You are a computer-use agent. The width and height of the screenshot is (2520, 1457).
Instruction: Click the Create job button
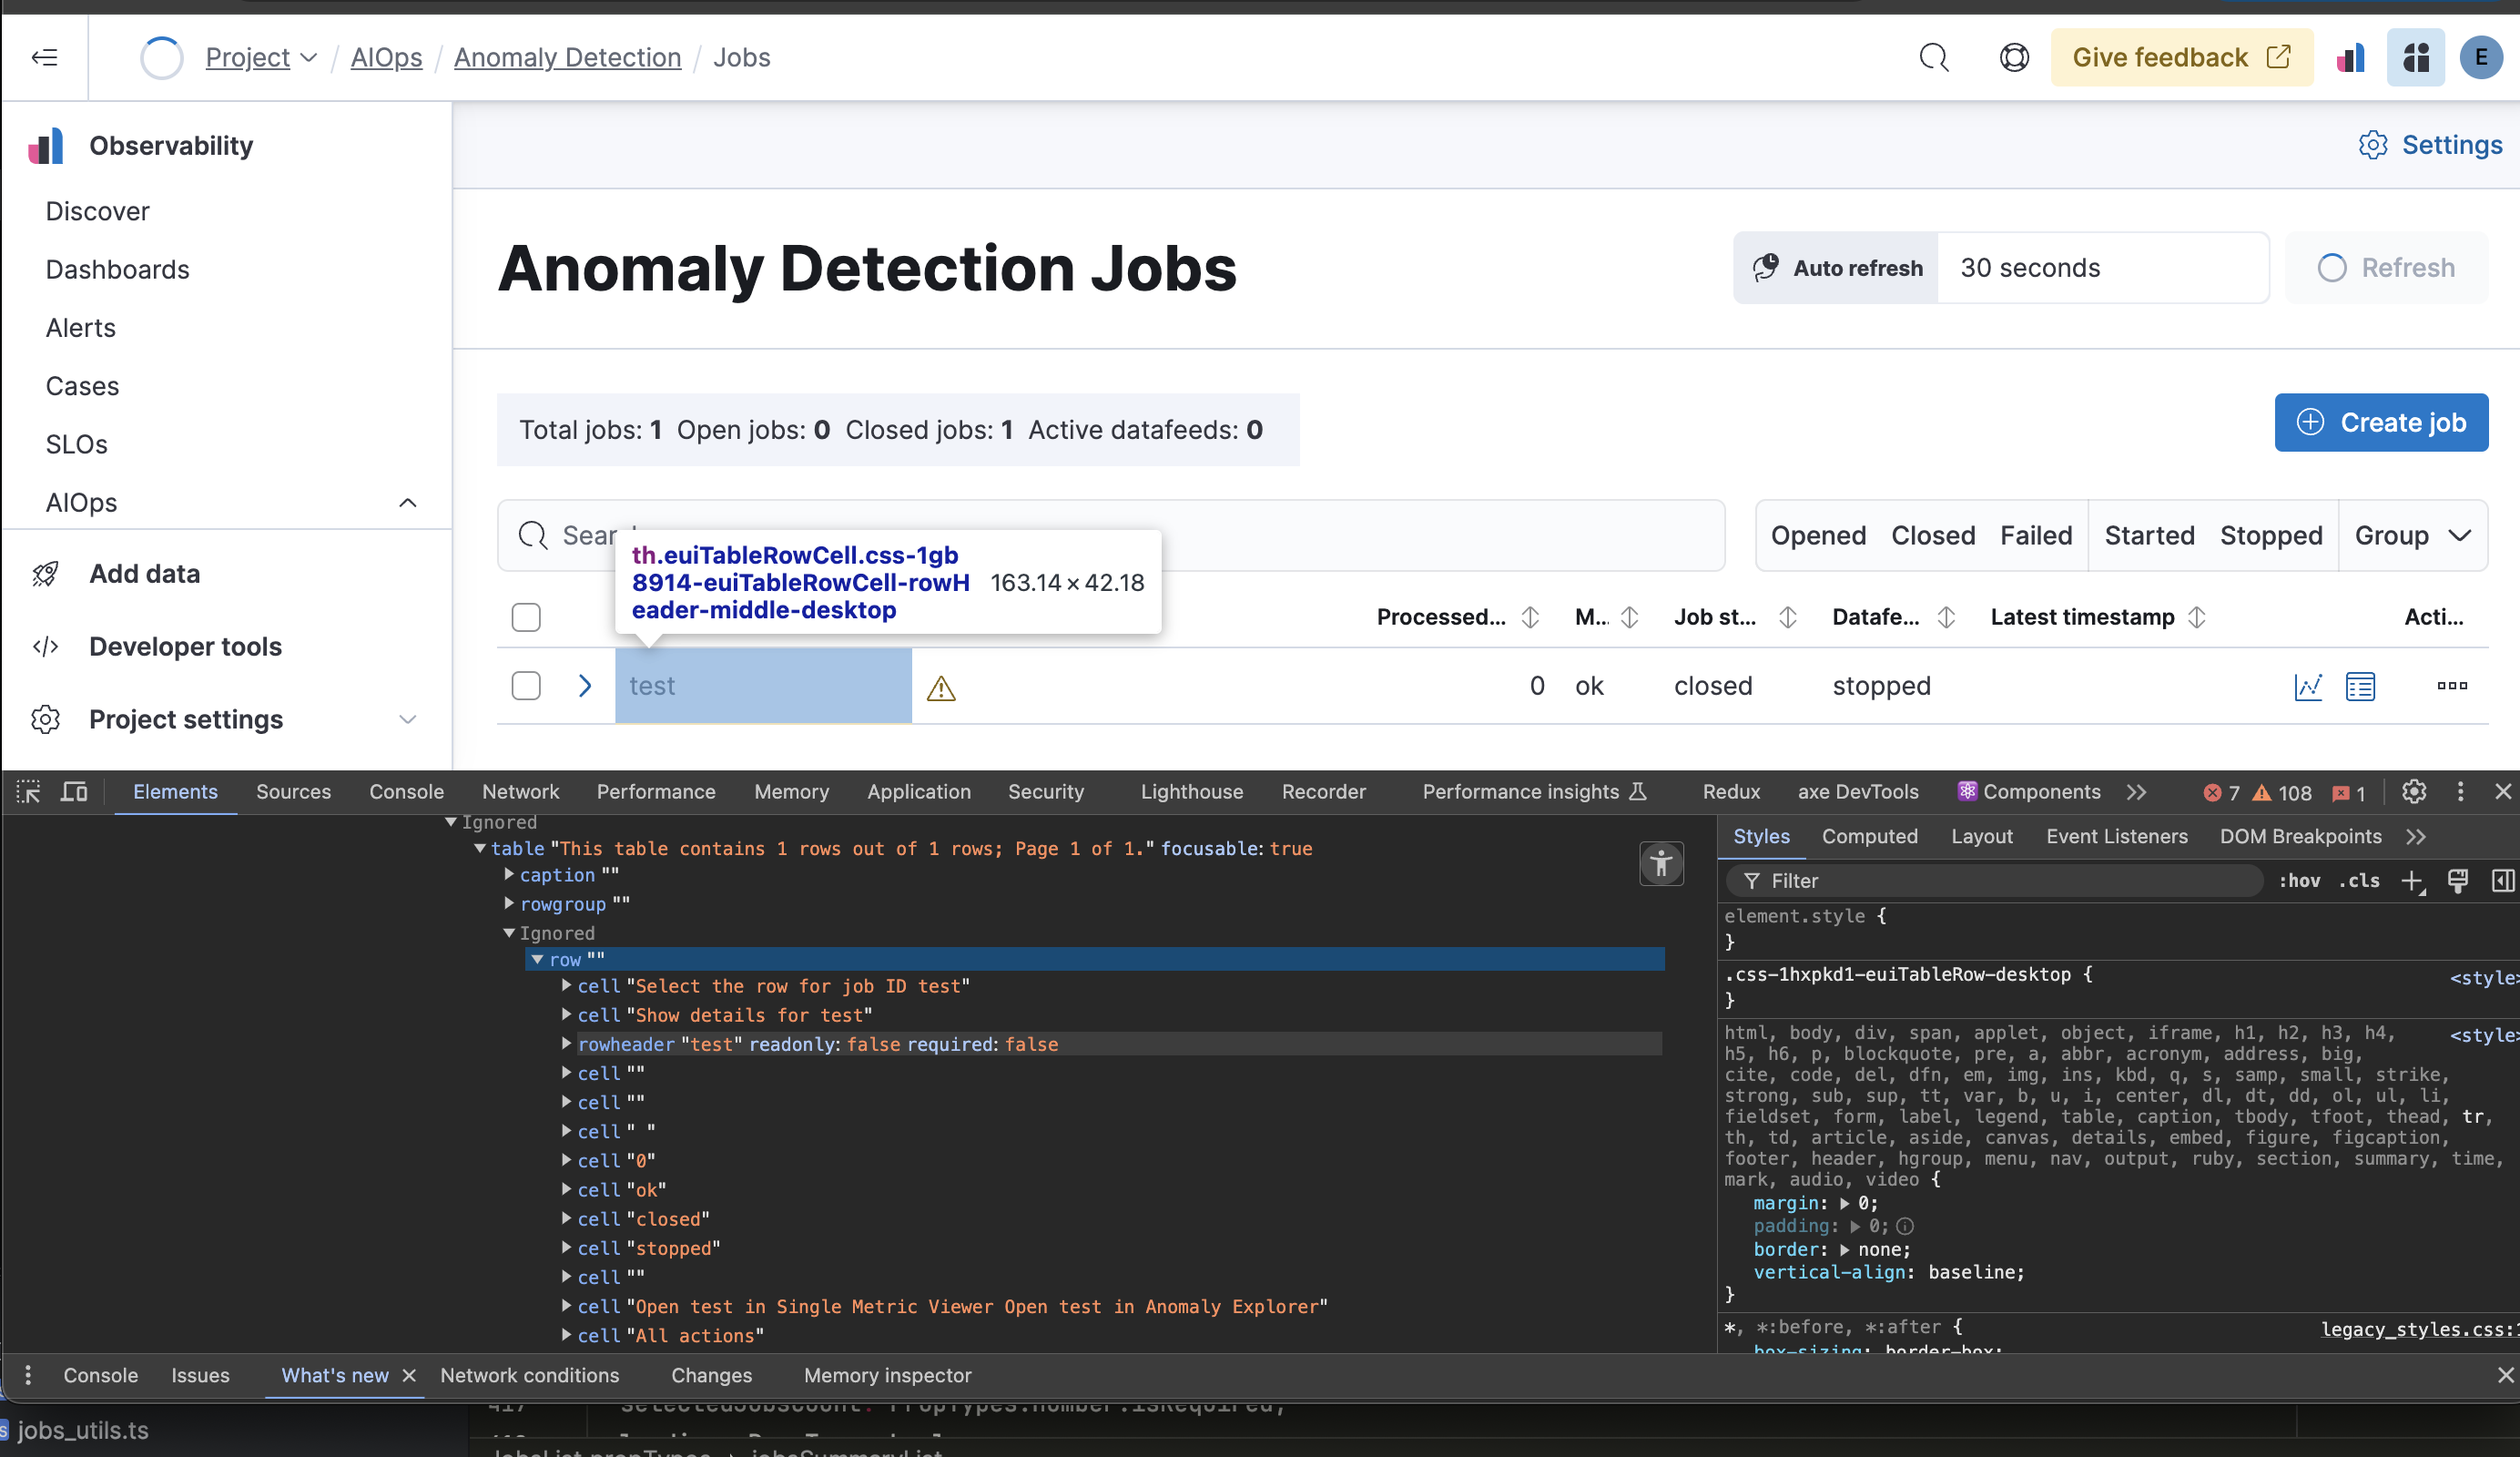point(2381,423)
